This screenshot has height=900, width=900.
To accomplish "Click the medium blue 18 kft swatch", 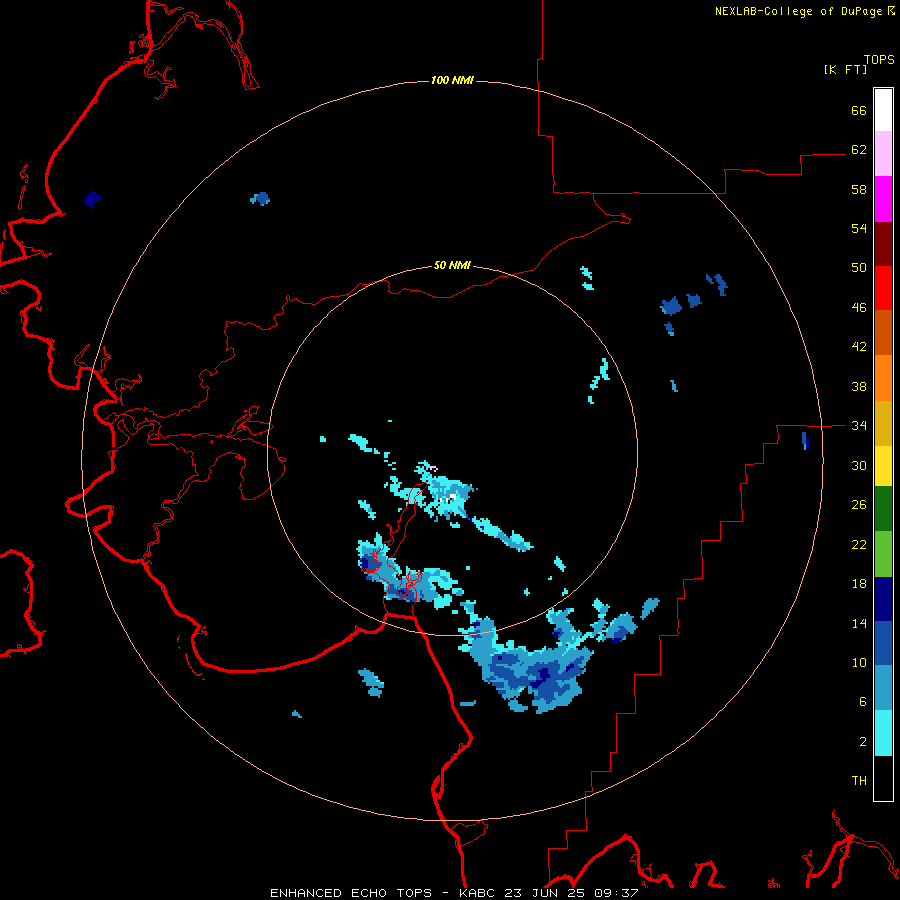I will coord(883,643).
